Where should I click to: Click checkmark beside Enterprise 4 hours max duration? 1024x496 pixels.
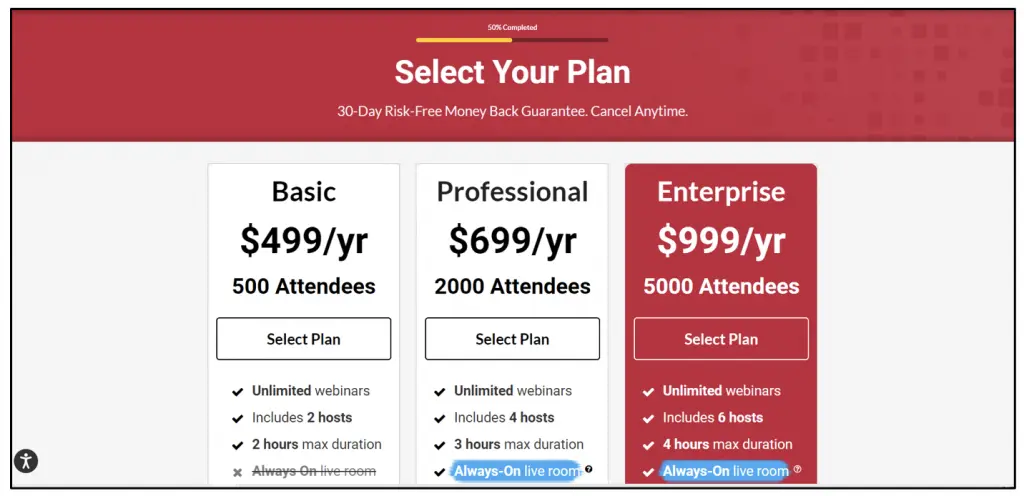click(x=648, y=445)
